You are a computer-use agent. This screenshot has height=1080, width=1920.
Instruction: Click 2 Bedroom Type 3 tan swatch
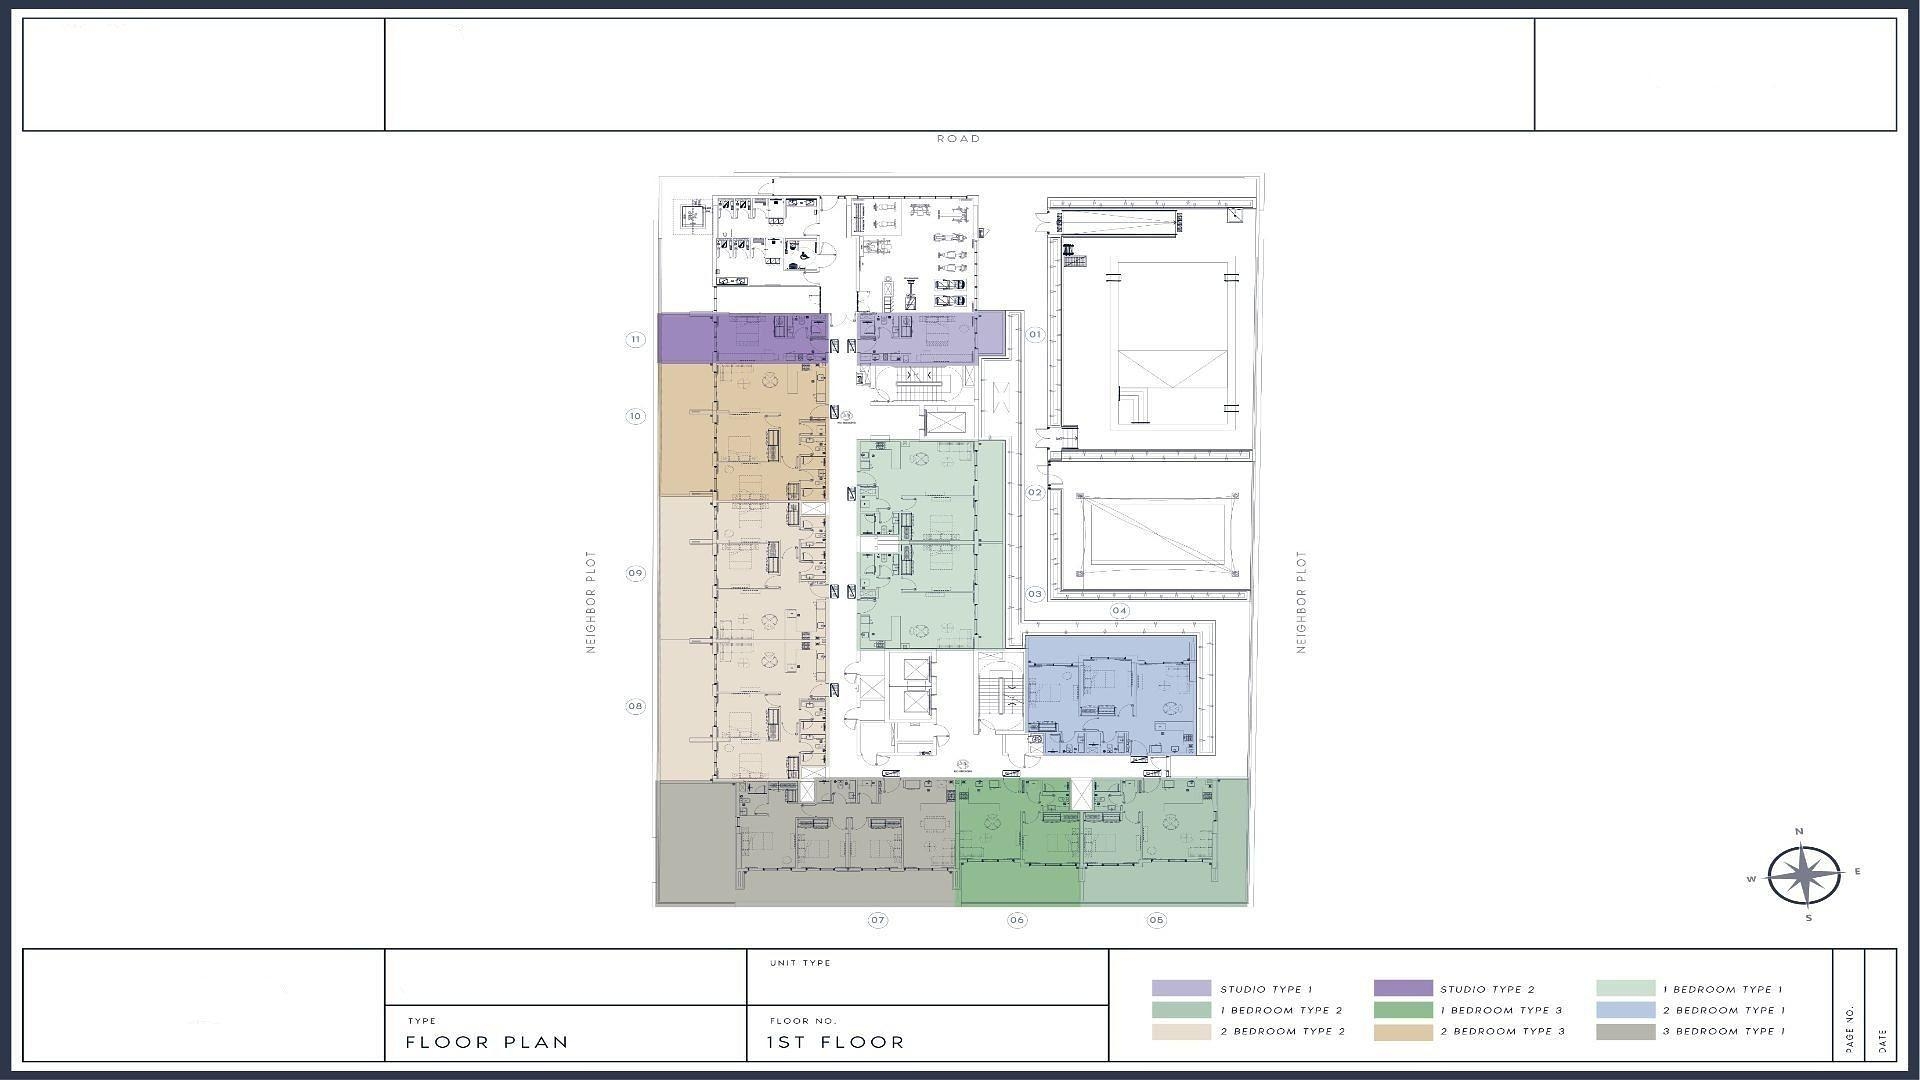pos(1403,1031)
